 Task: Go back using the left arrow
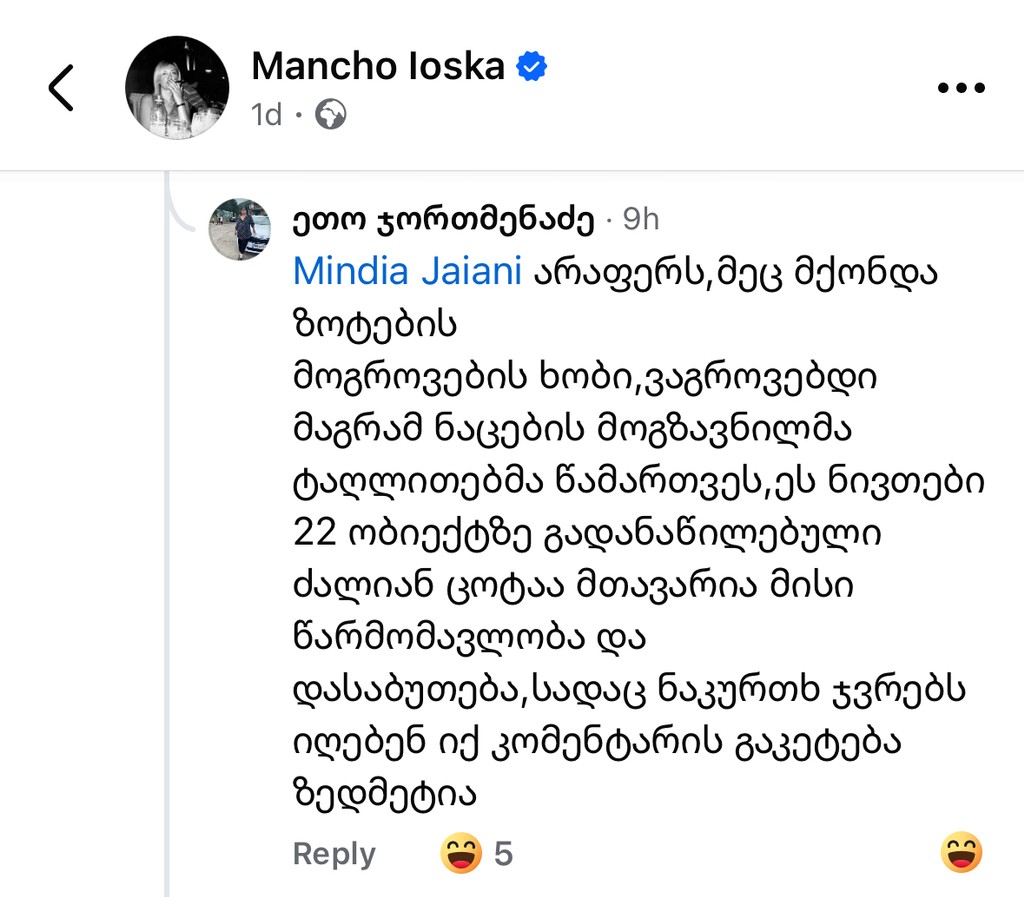tap(62, 88)
